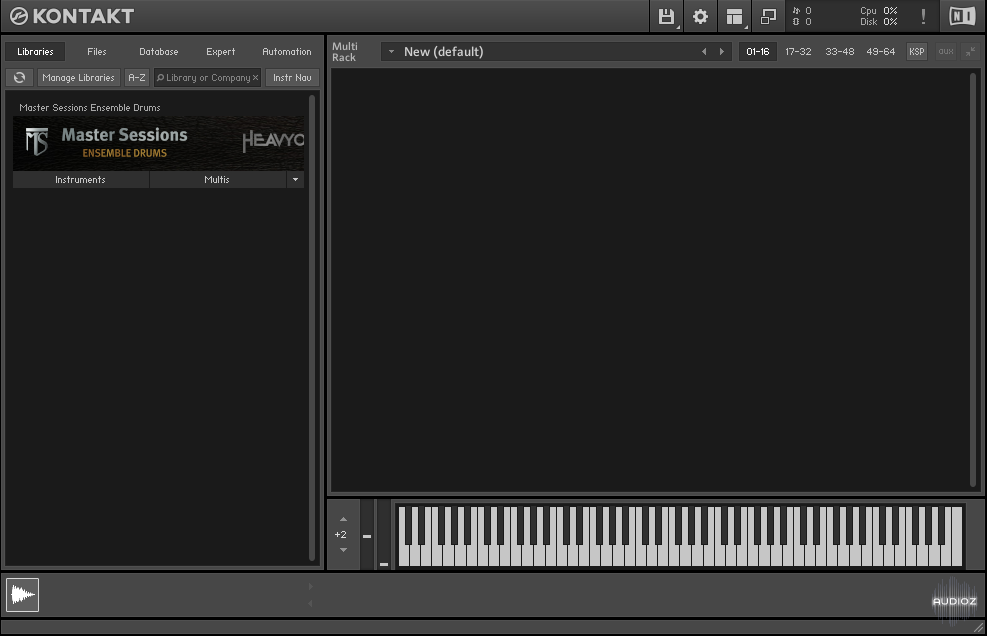Show rack page 49-64
Image resolution: width=987 pixels, height=636 pixels.
[881, 52]
